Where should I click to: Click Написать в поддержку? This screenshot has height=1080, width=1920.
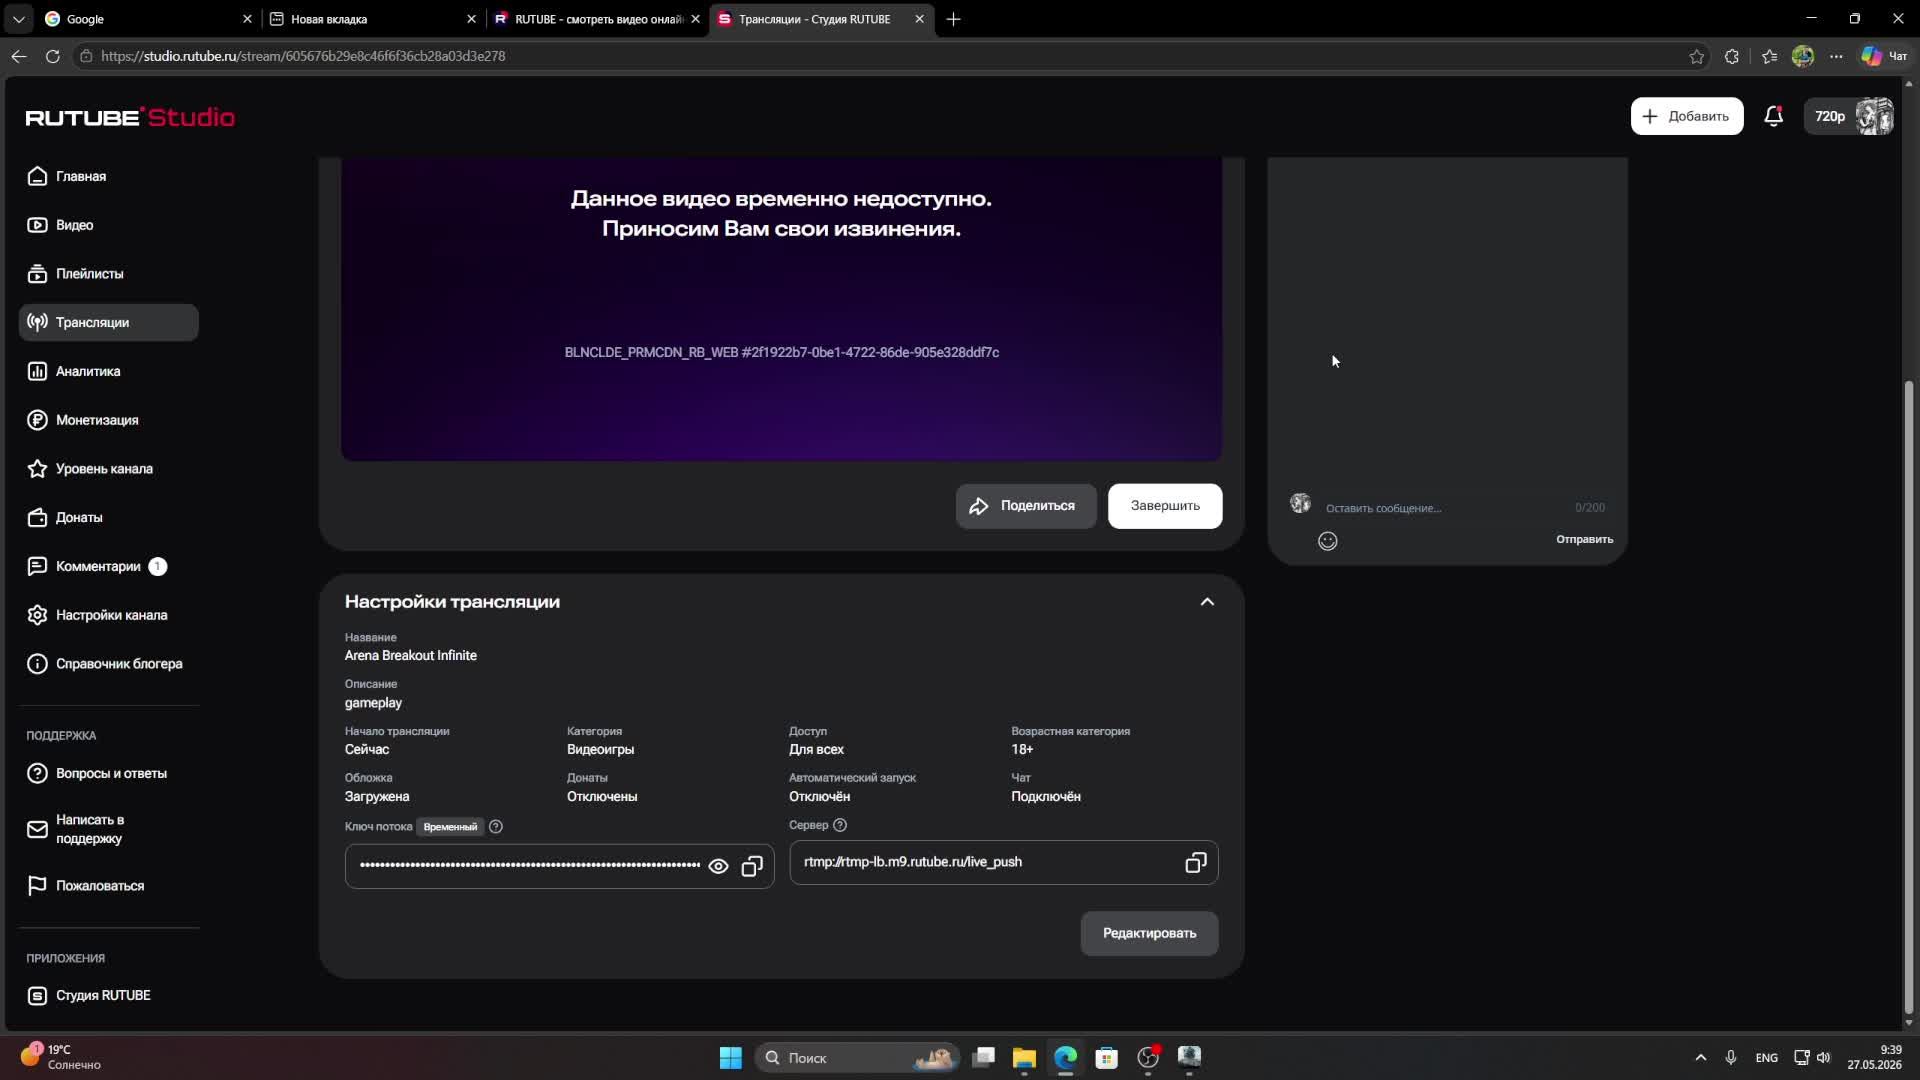[x=108, y=829]
